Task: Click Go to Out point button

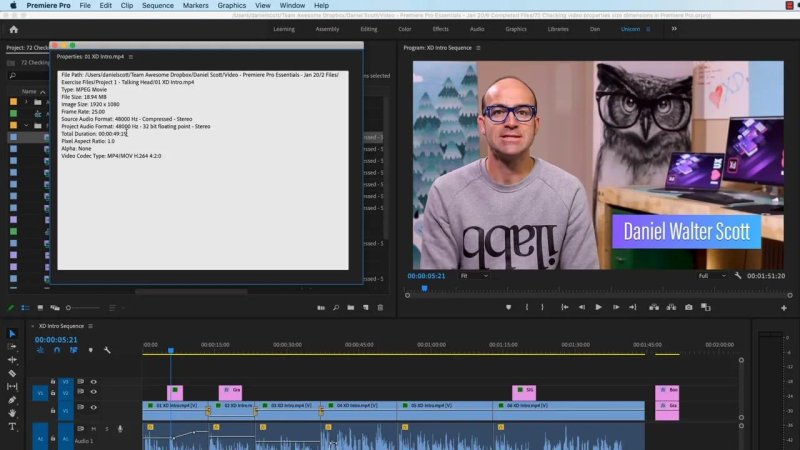Action: click(x=633, y=307)
